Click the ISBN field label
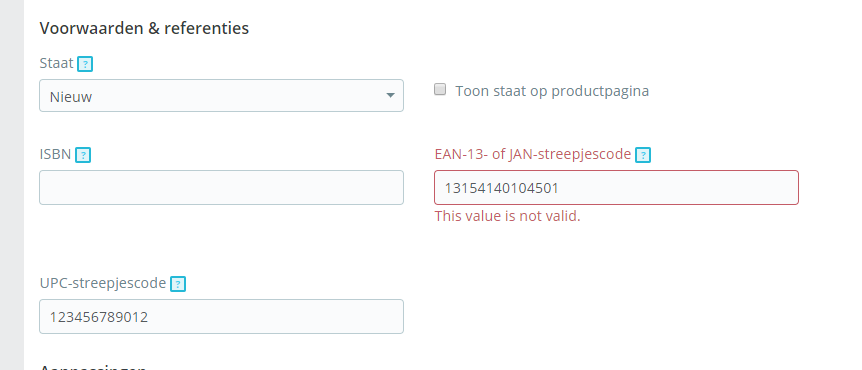The height and width of the screenshot is (370, 862). [55, 154]
